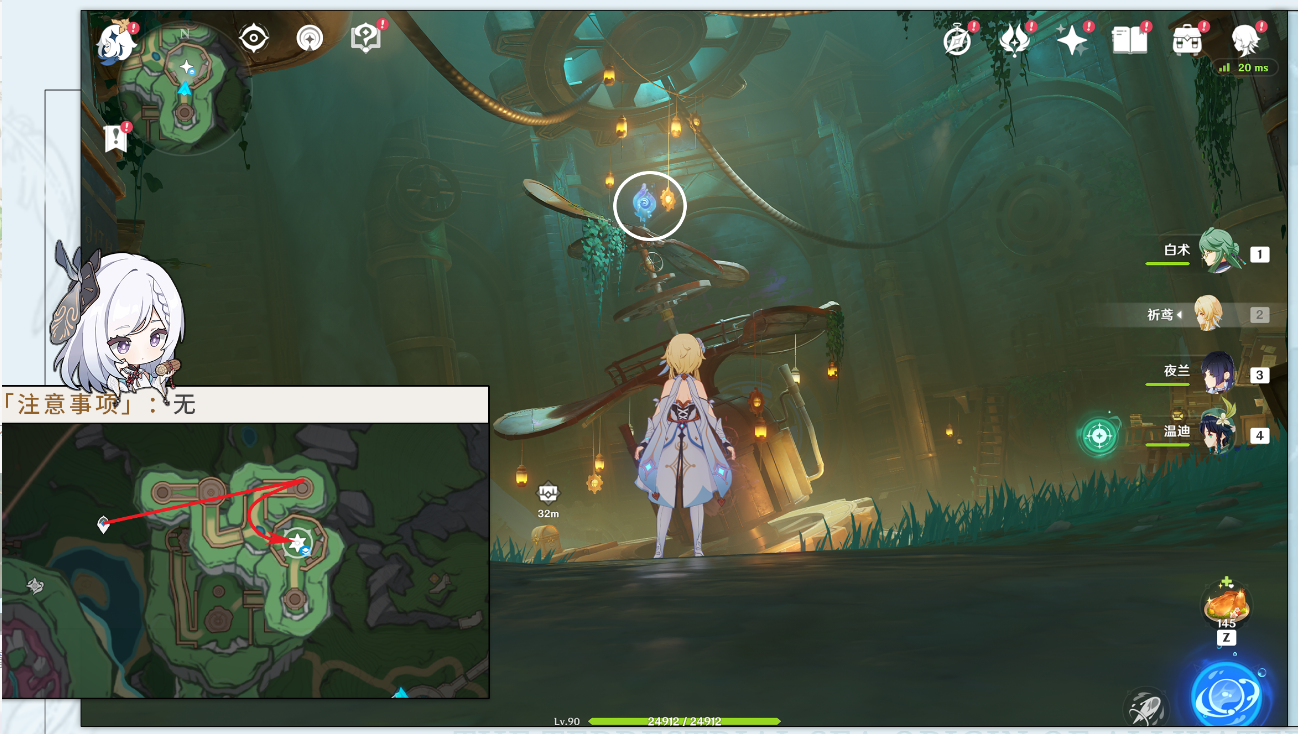1298x734 pixels.
Task: Switch to 白术 by clicking portrait
Action: pos(1219,250)
